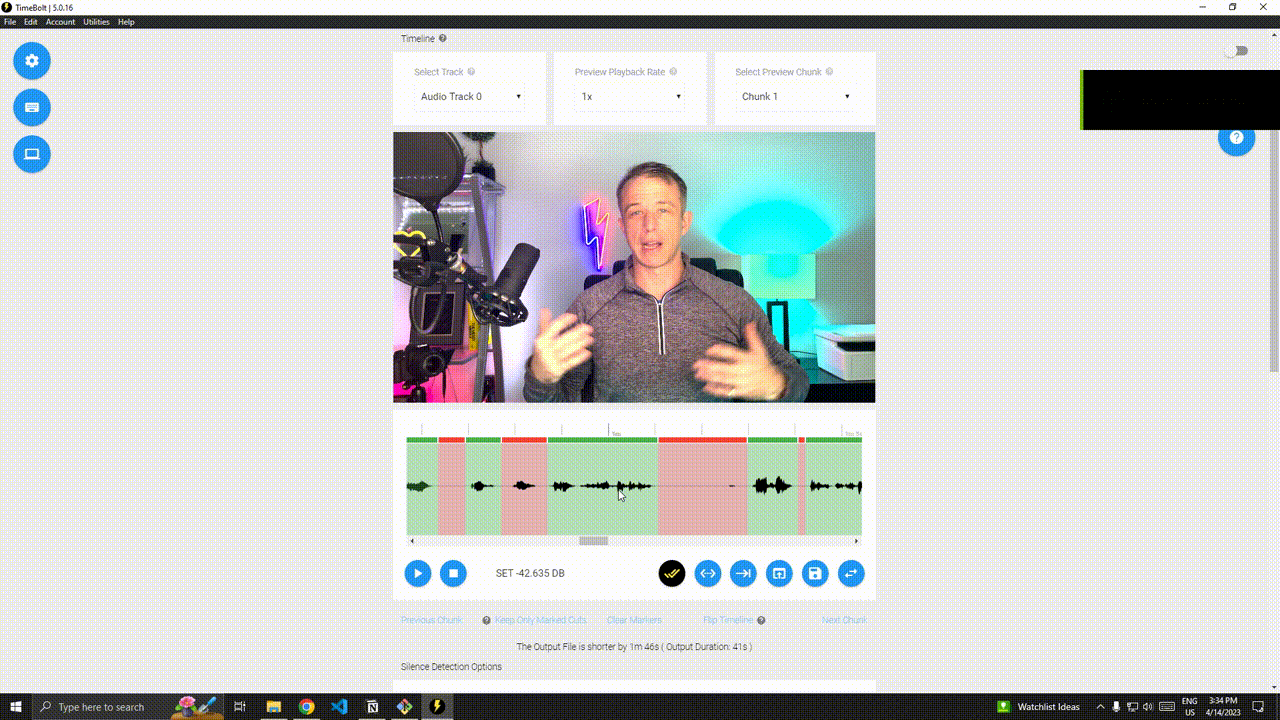Viewport: 1280px width, 720px height.
Task: Click the Clear Markers link
Action: (631, 620)
